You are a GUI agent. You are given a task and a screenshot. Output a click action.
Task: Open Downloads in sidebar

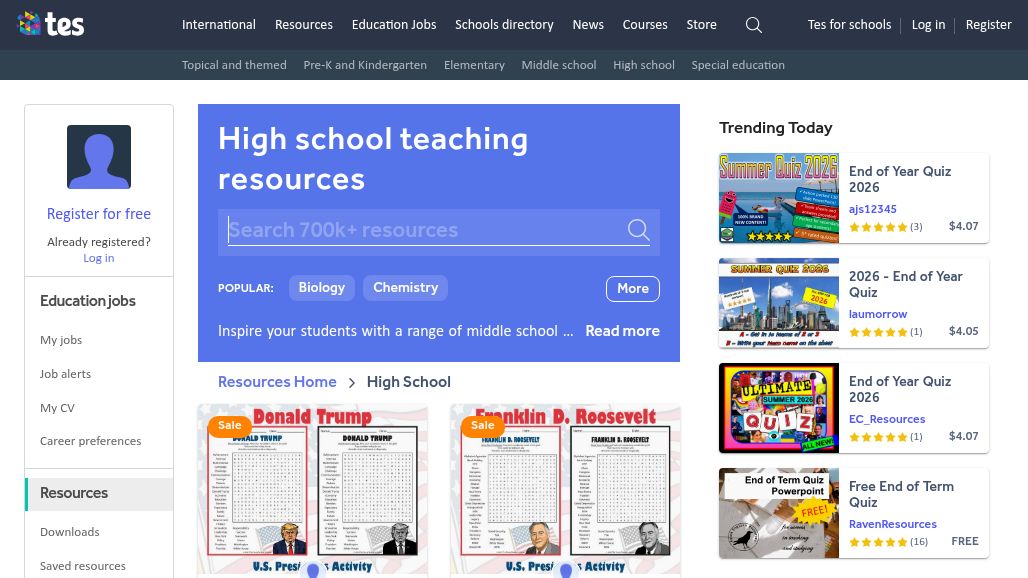pos(69,532)
